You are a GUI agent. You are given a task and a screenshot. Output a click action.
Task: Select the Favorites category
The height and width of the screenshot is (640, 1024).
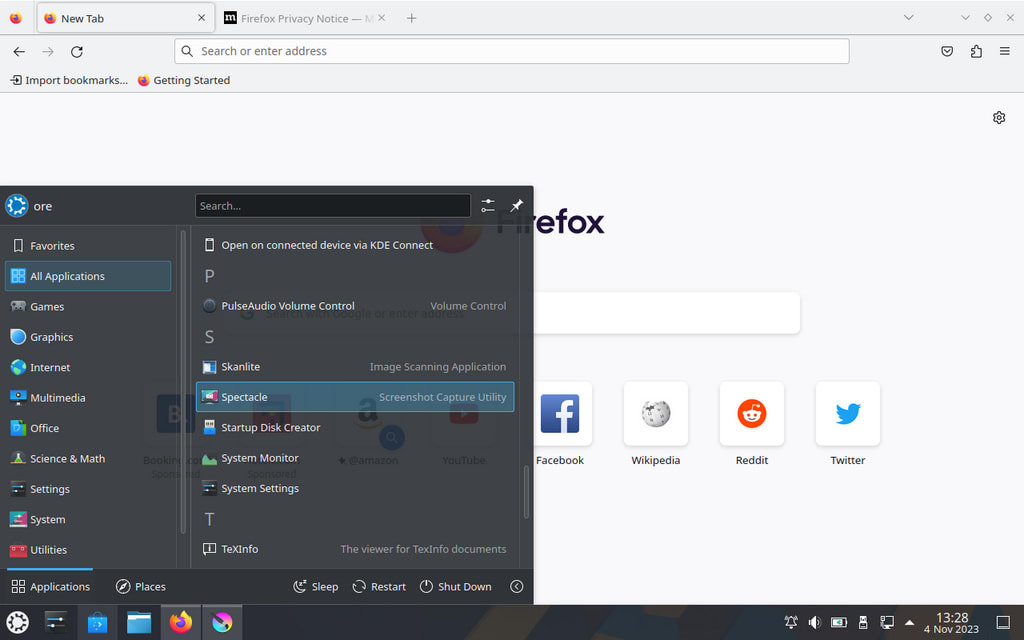click(88, 246)
